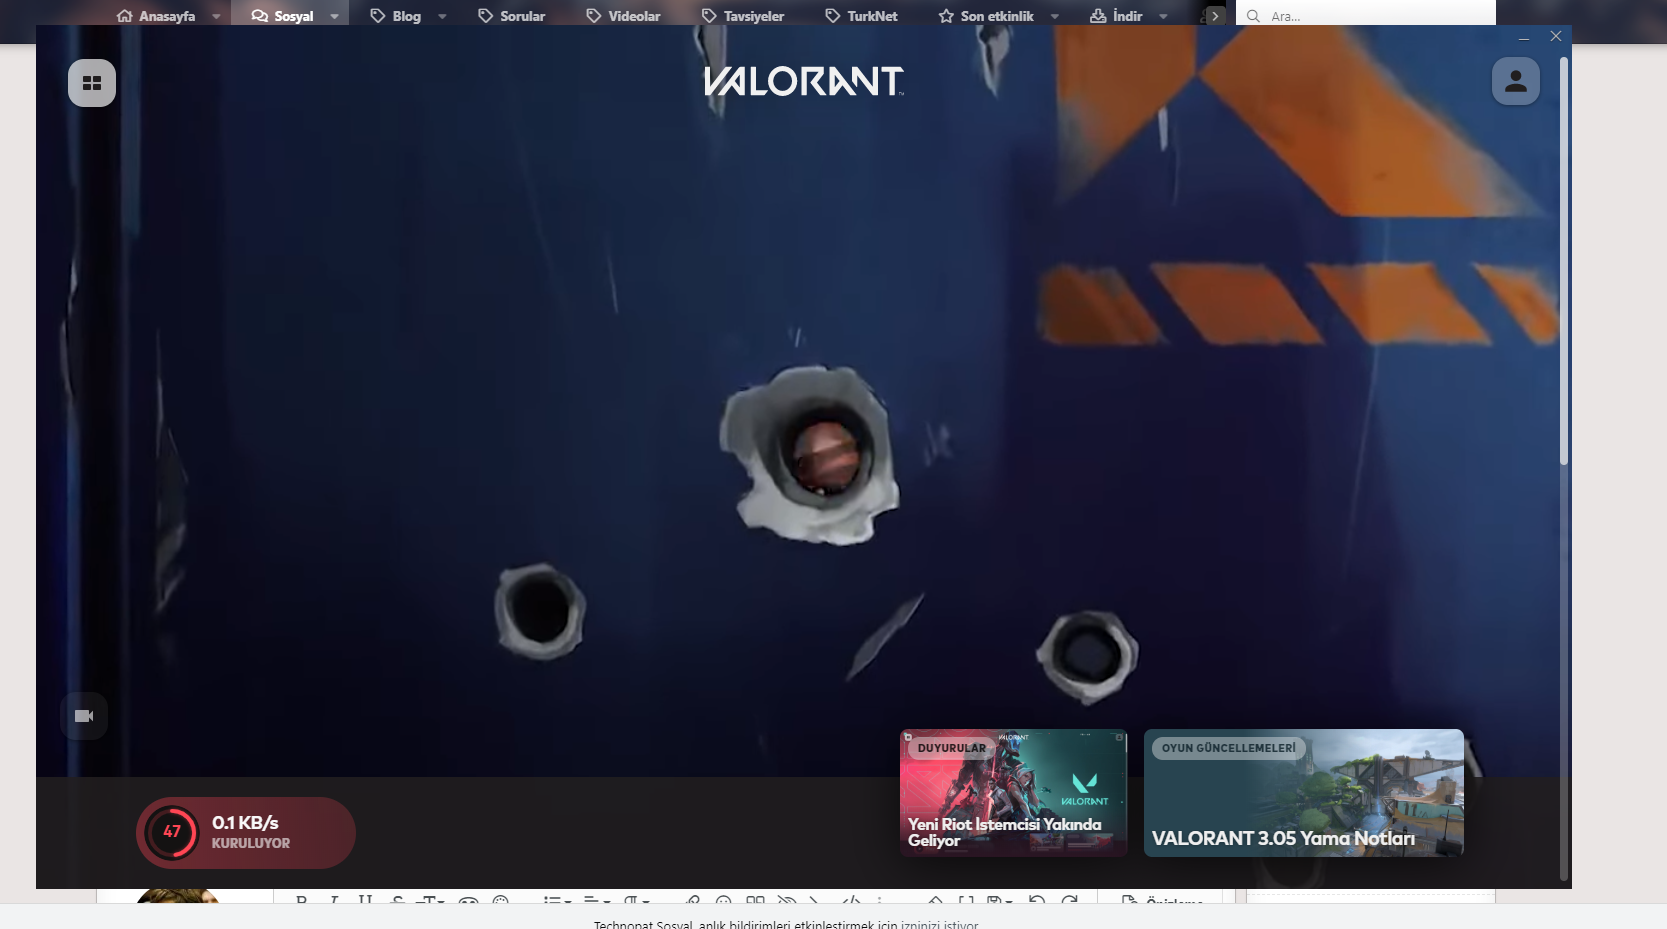Open the Blog tab

[x=396, y=16]
